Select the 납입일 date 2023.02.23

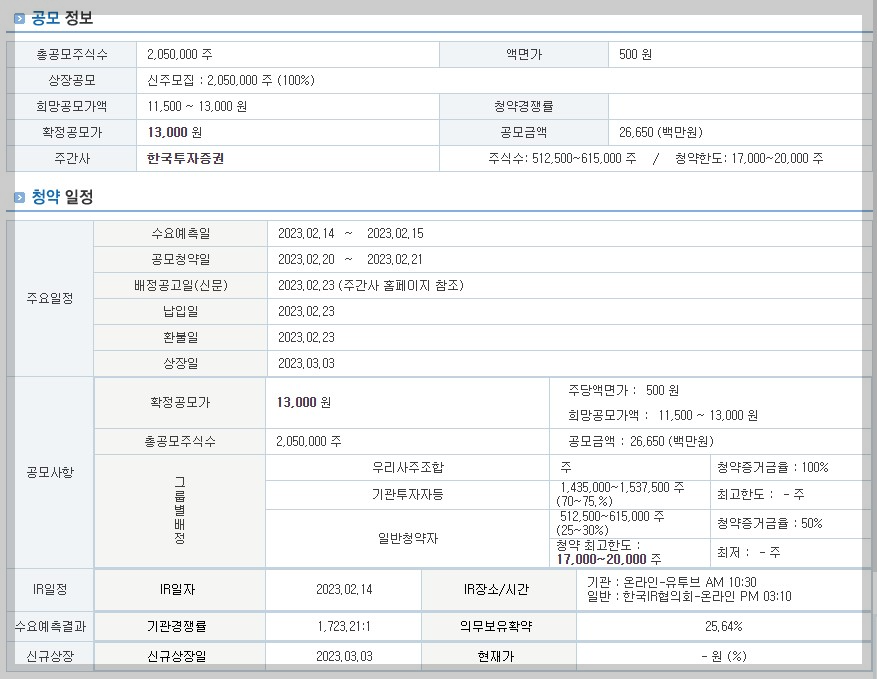coord(306,312)
